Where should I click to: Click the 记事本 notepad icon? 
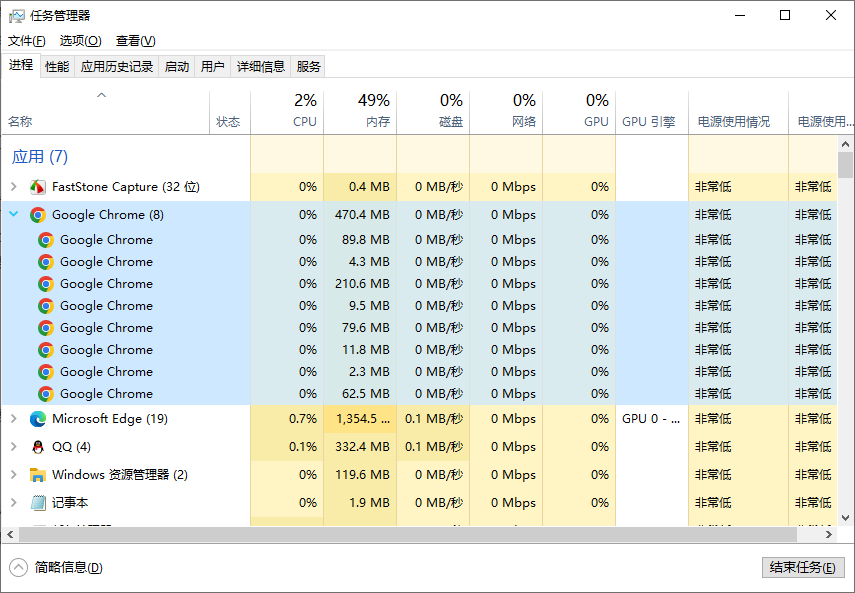coord(37,502)
